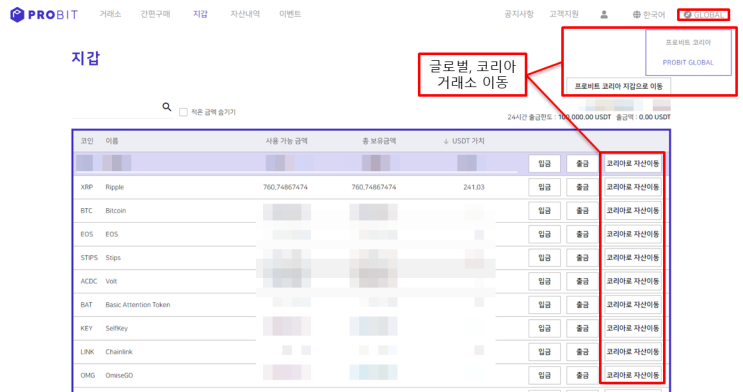This screenshot has width=743, height=392.
Task: Click 코리아로 자산이동 for ACDC Volt
Action: 633,281
